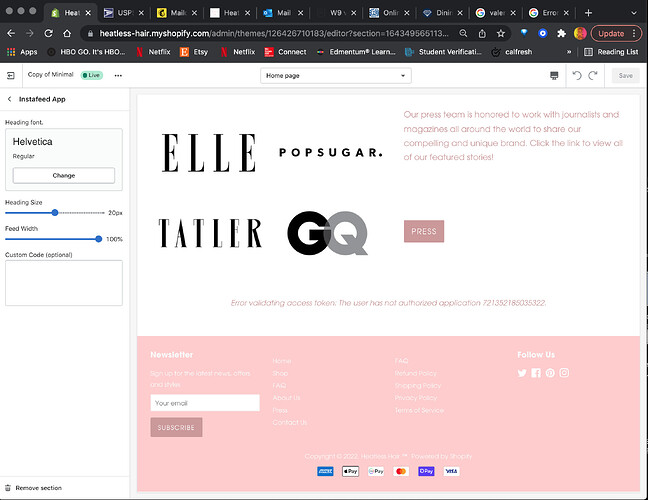Adjust the Feed Width slider handle
648x500 pixels.
click(x=98, y=239)
